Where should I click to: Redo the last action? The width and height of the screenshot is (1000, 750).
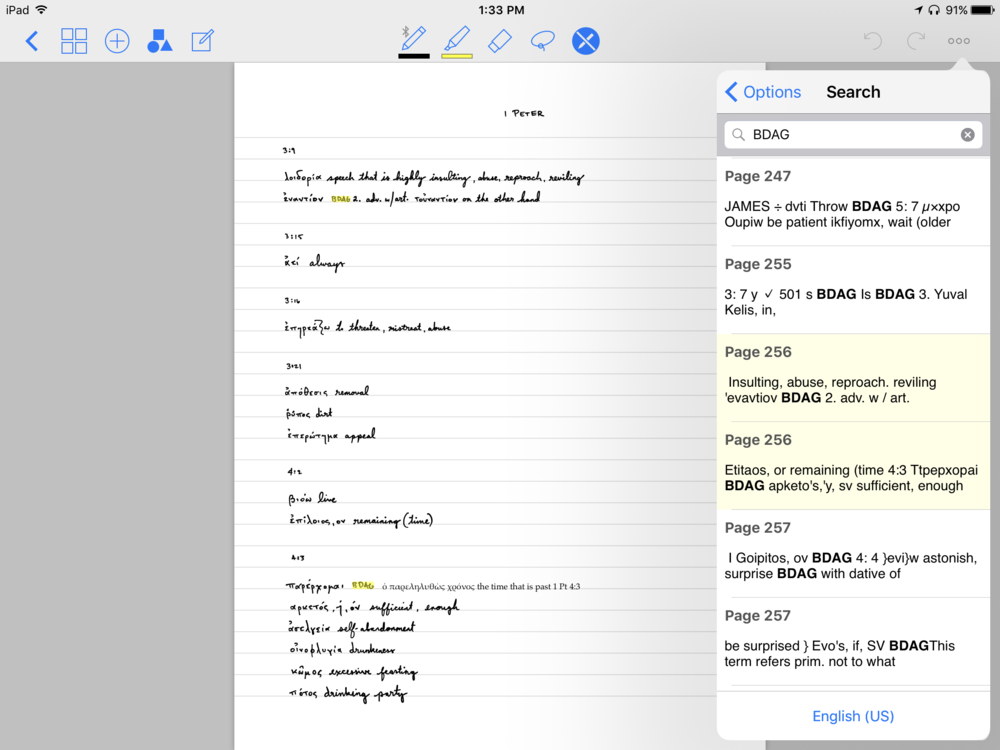[915, 41]
